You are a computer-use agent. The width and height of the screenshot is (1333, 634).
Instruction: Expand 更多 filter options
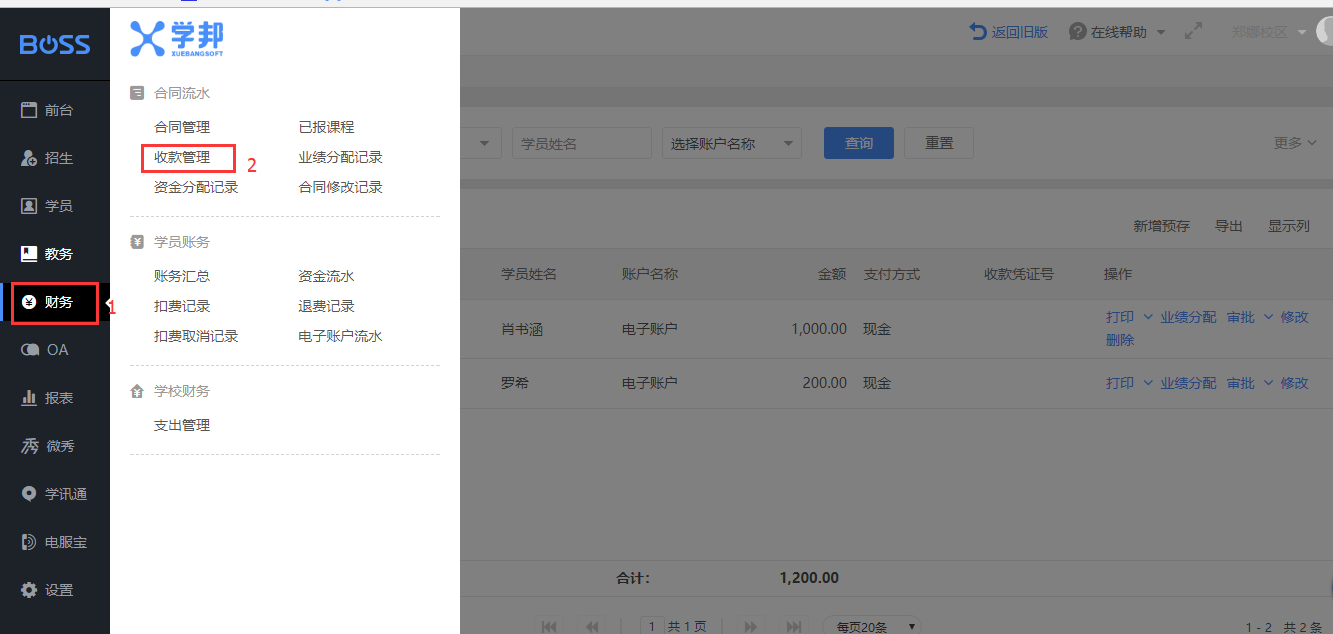1295,143
